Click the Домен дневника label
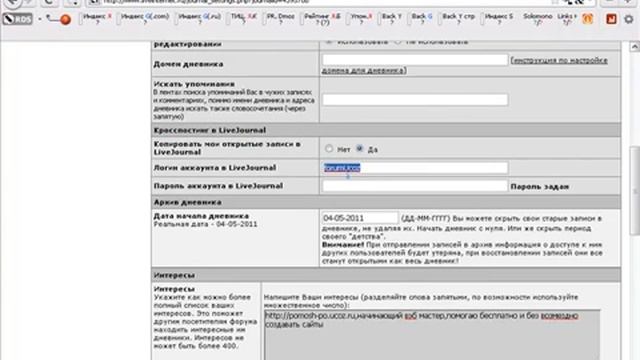The width and height of the screenshot is (640, 360). coord(188,64)
